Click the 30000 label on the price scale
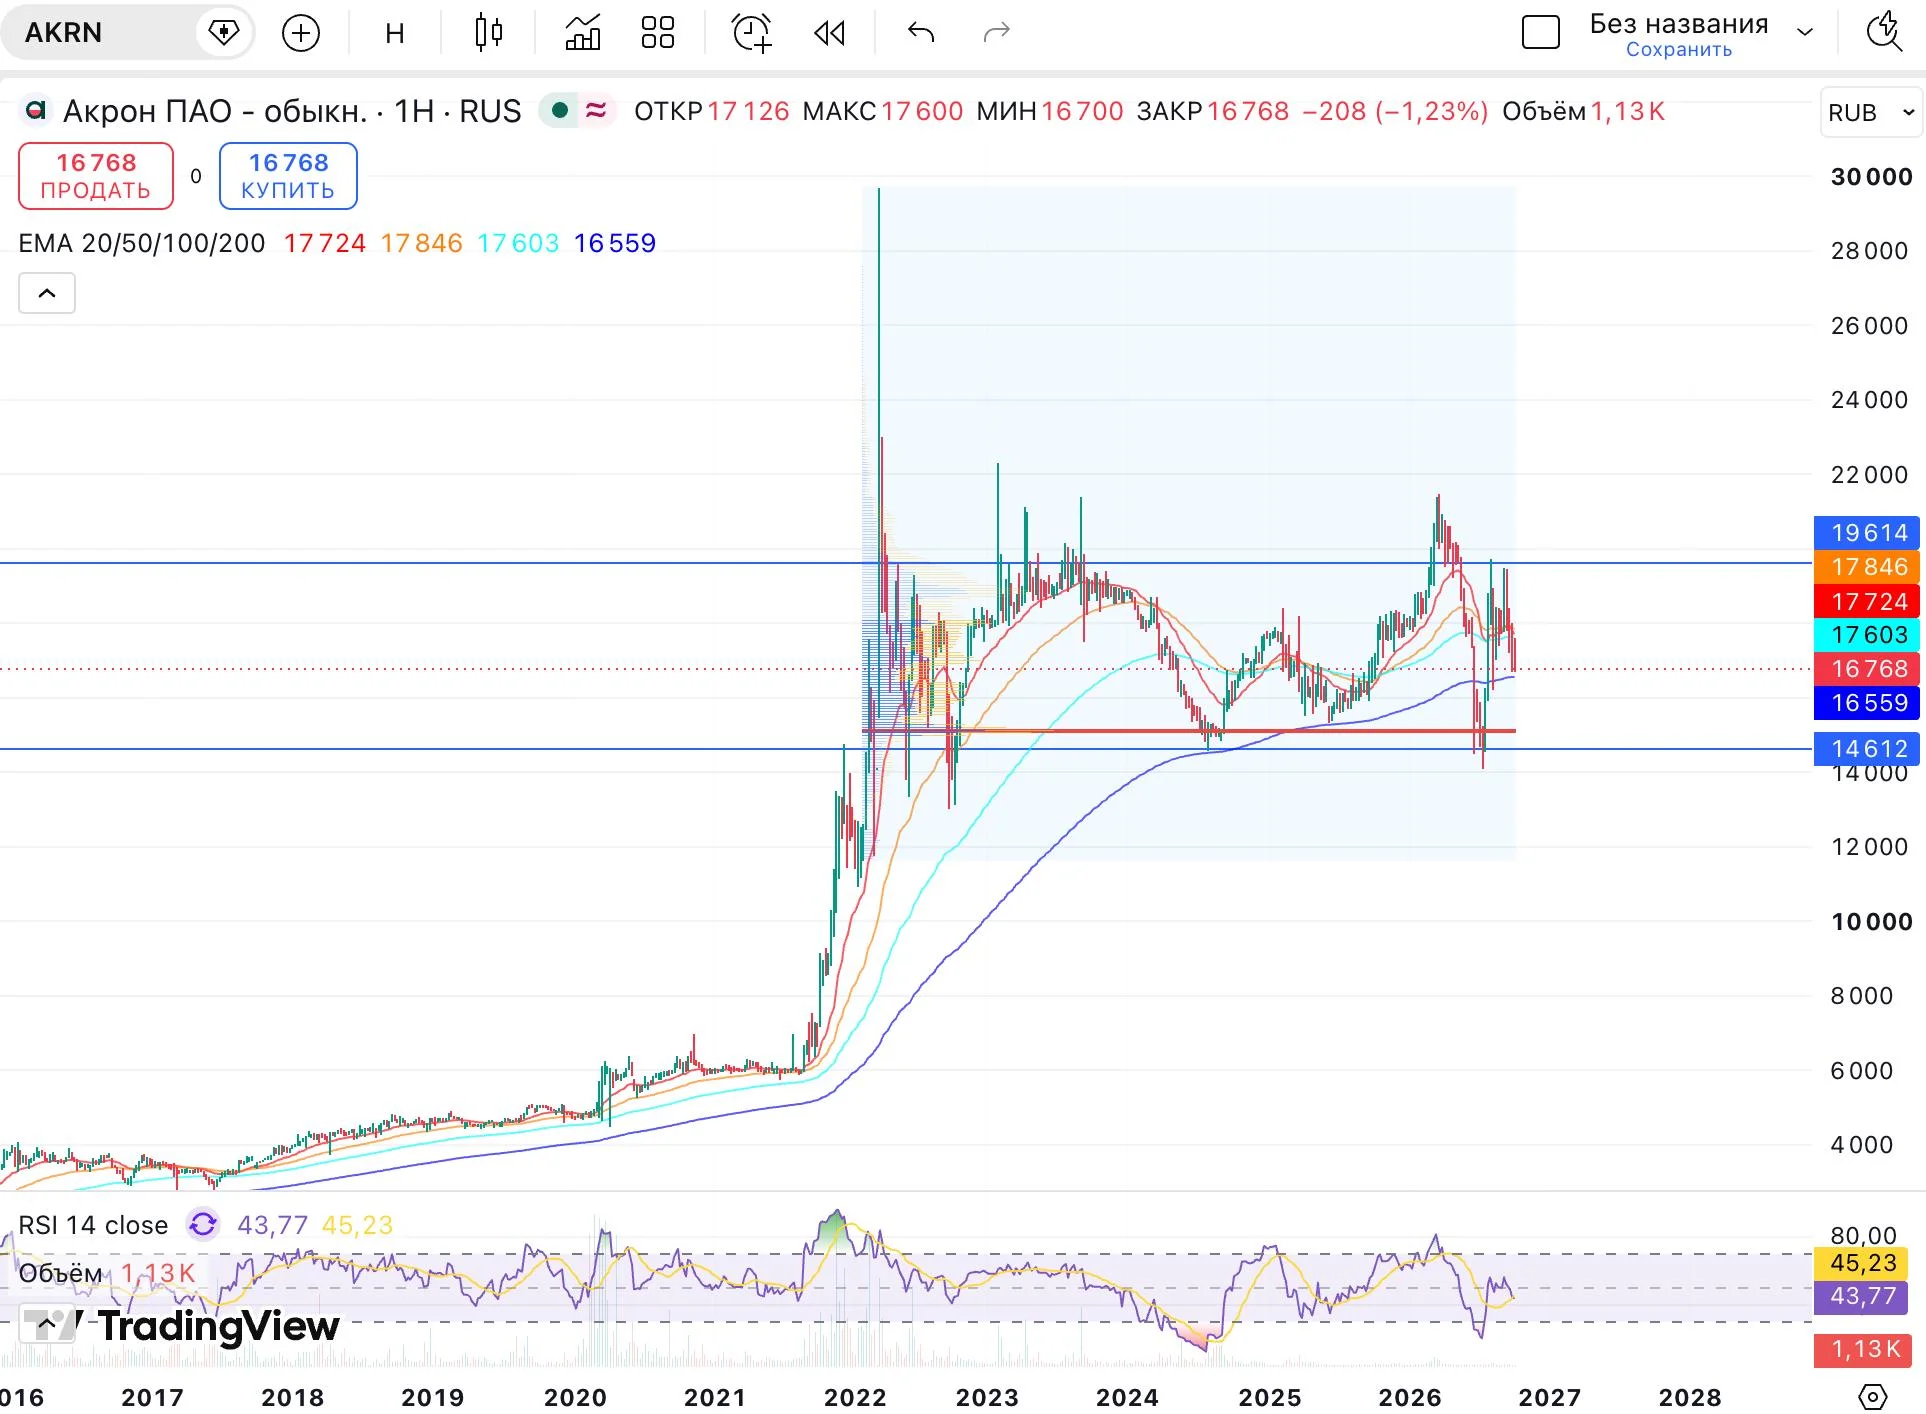1926x1414 pixels. 1871,177
